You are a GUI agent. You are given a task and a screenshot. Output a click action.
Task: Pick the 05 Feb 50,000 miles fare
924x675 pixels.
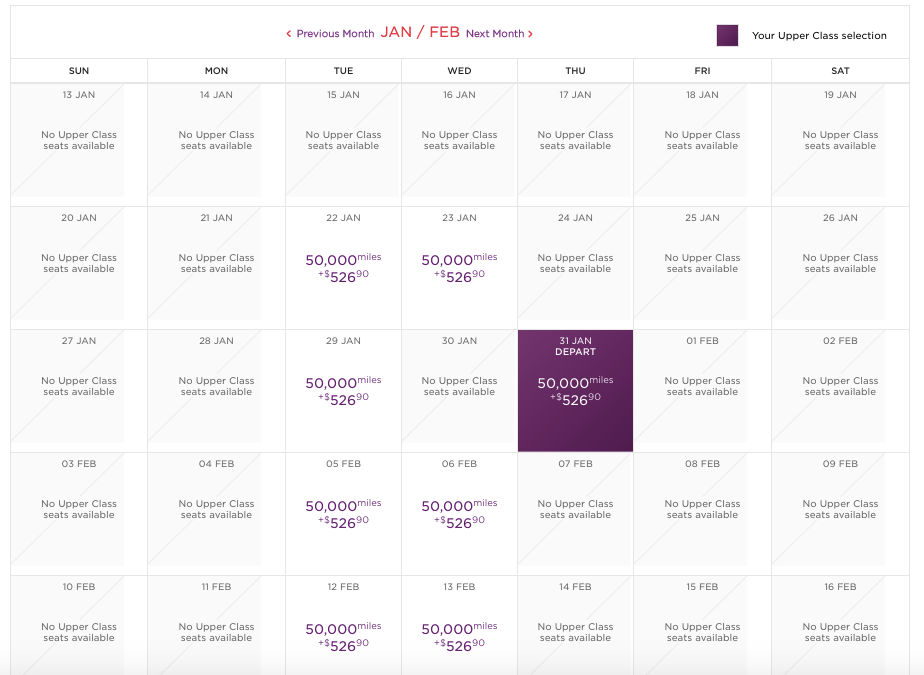coord(344,514)
